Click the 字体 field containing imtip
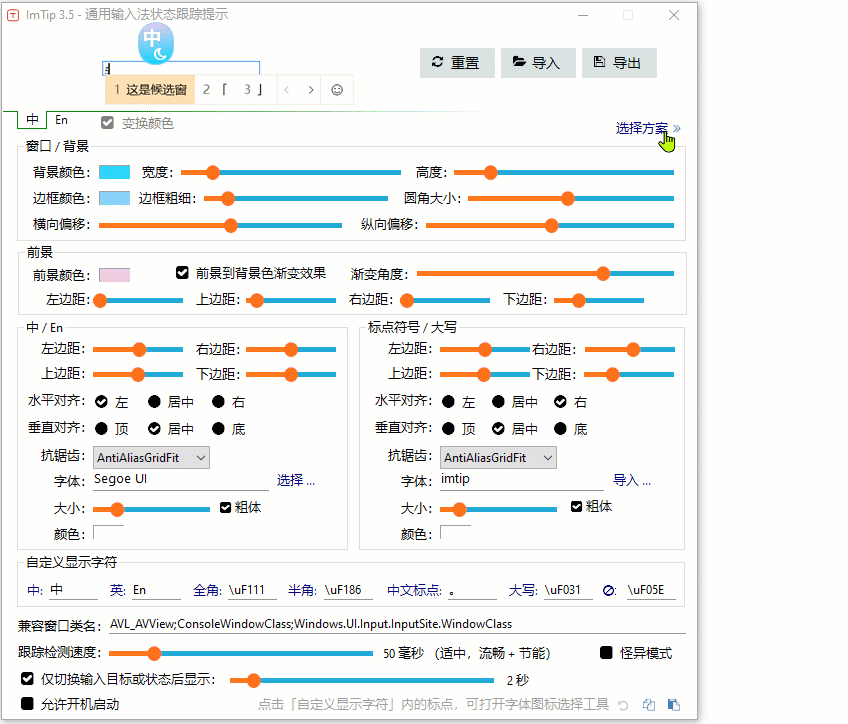 pos(523,480)
